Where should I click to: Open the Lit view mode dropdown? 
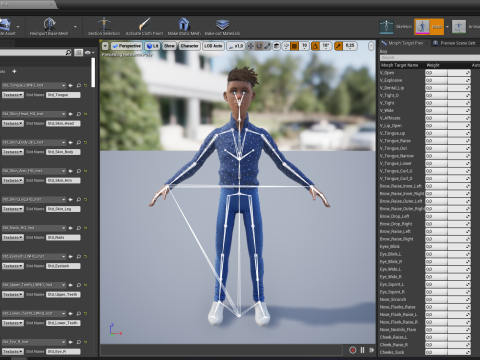coord(153,46)
